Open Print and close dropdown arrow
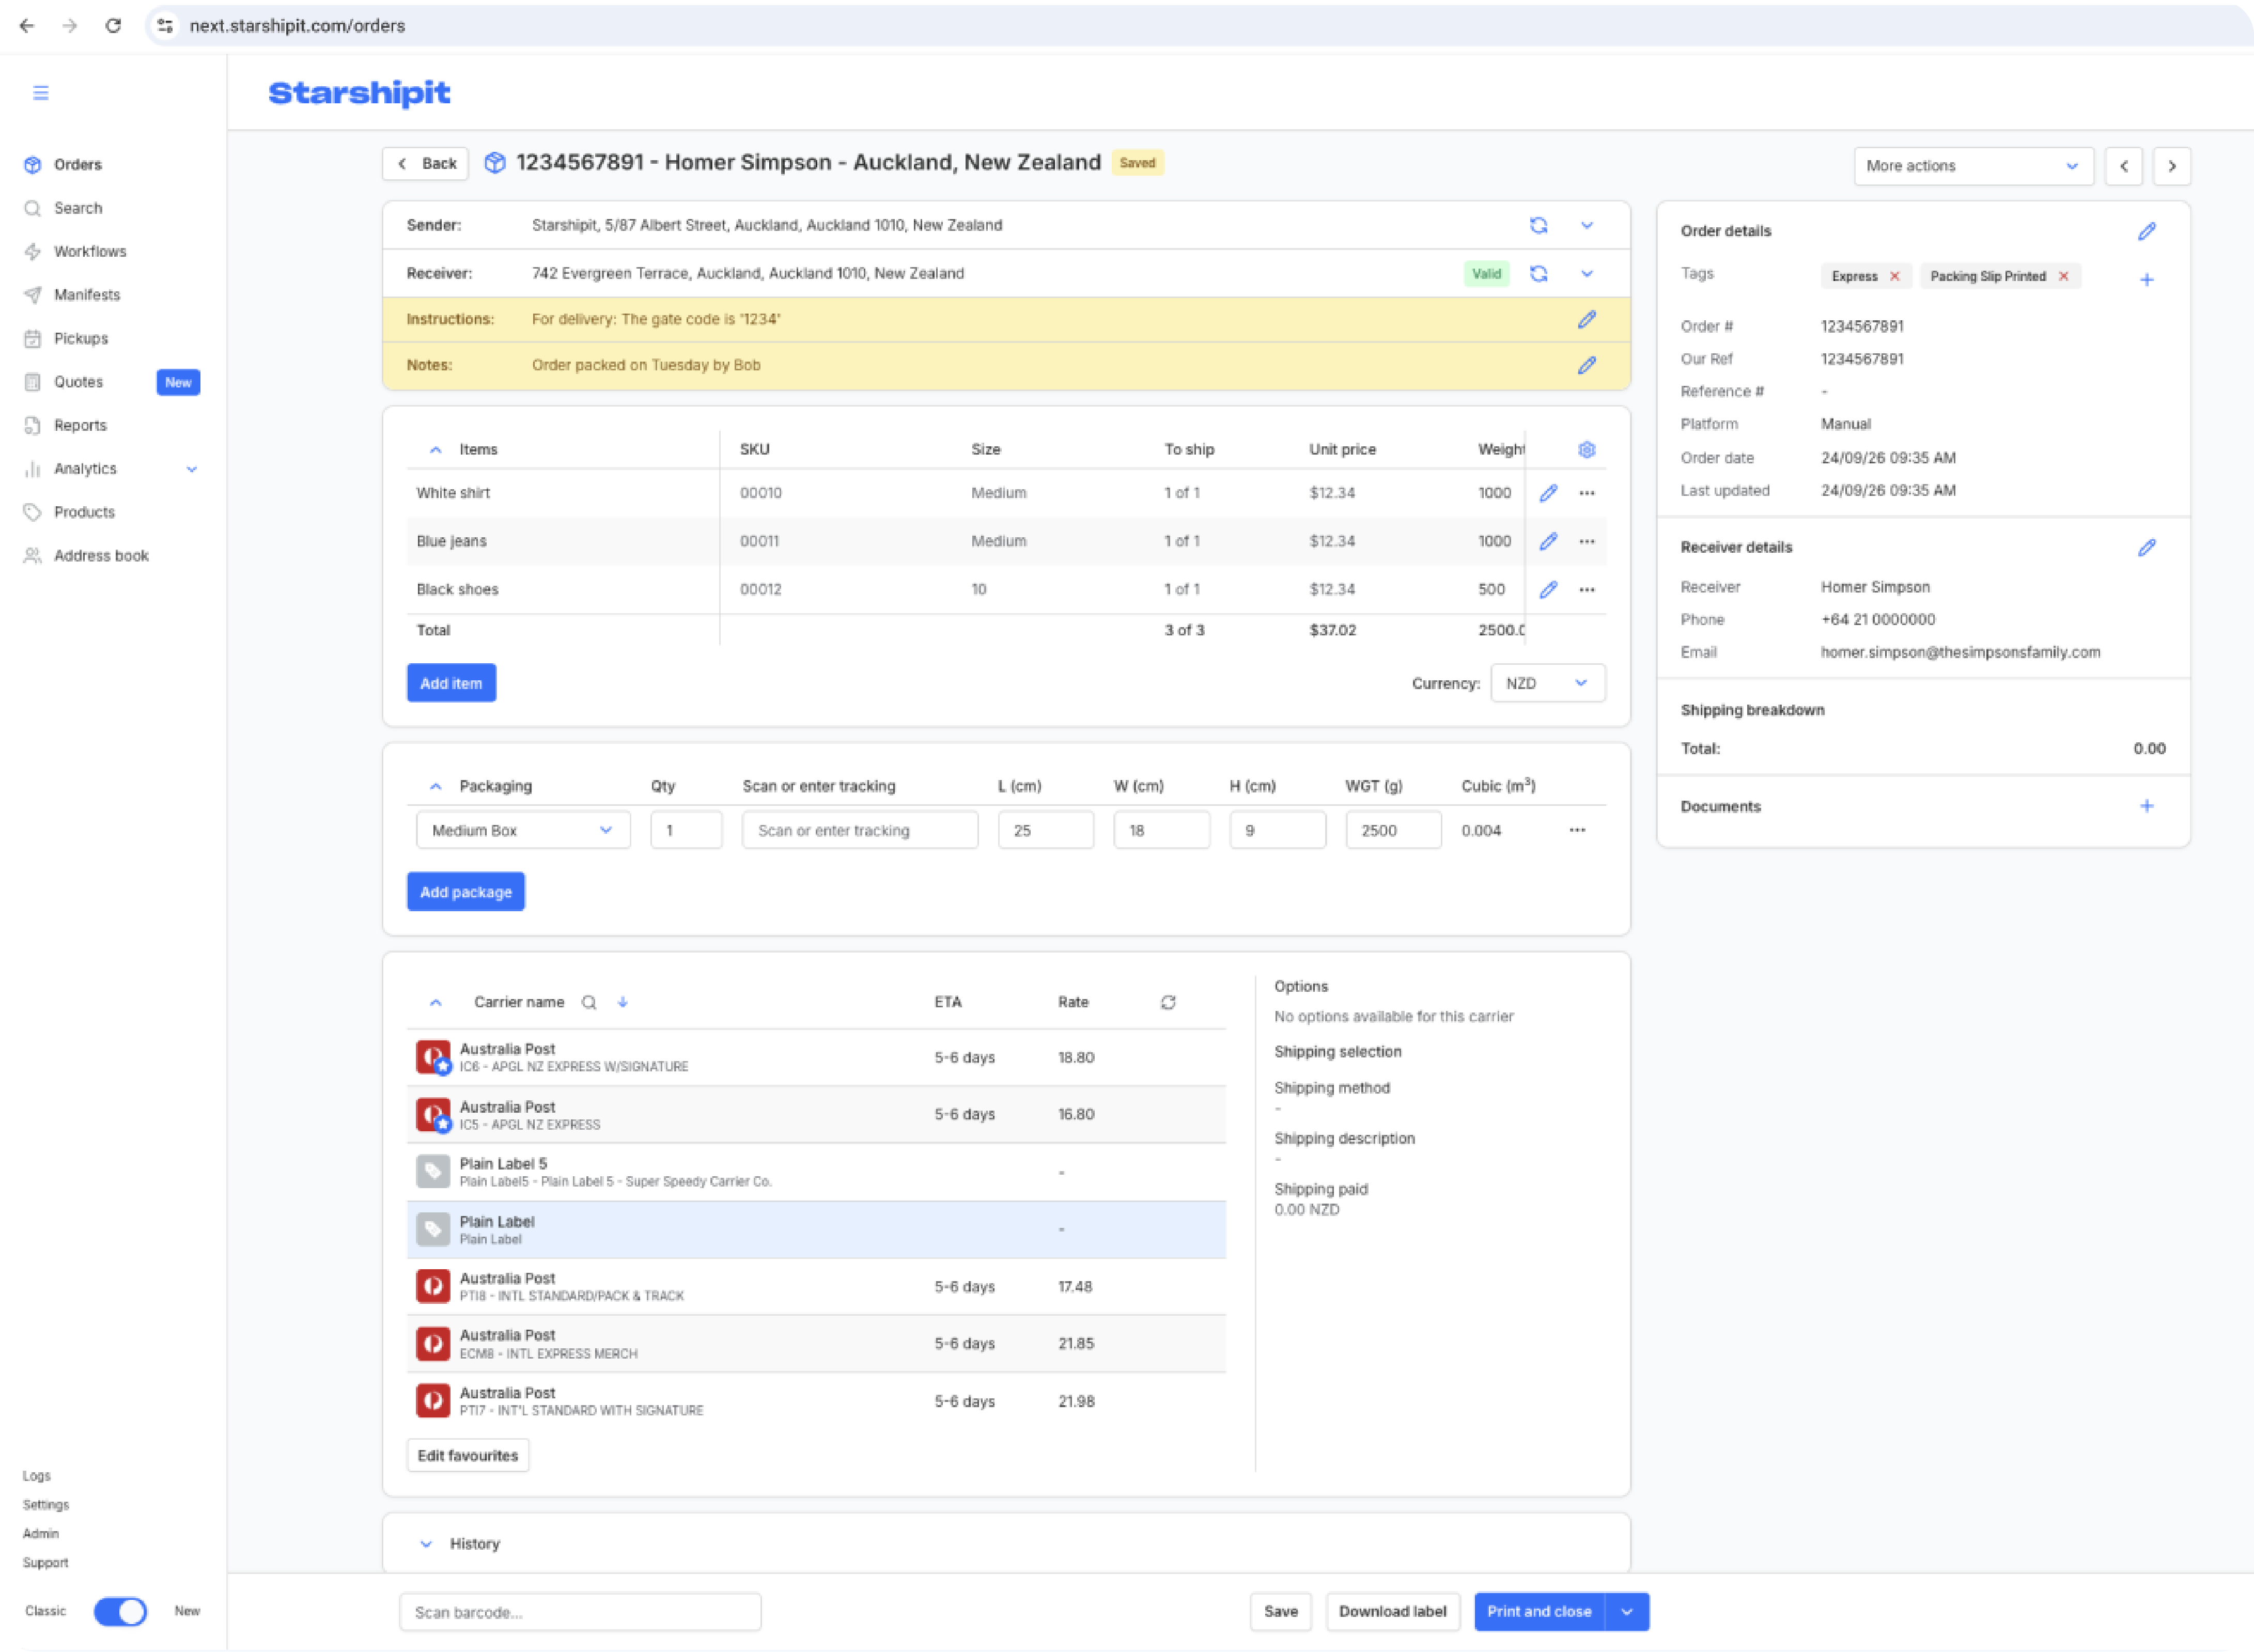This screenshot has height=1652, width=2254. [1626, 1611]
